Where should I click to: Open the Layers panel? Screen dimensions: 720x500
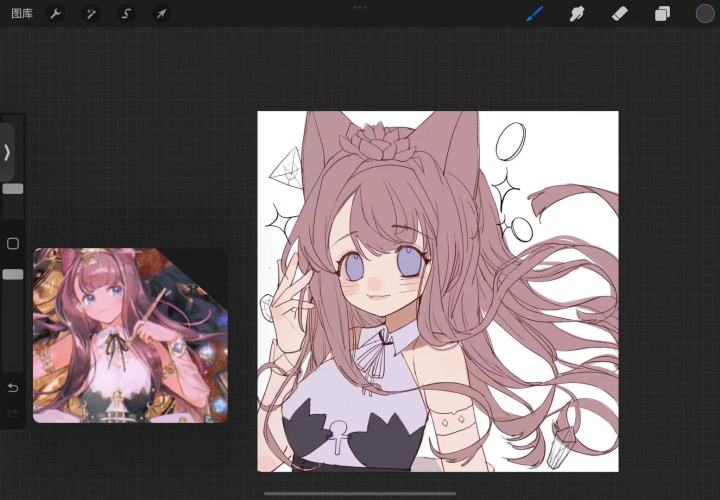(662, 14)
